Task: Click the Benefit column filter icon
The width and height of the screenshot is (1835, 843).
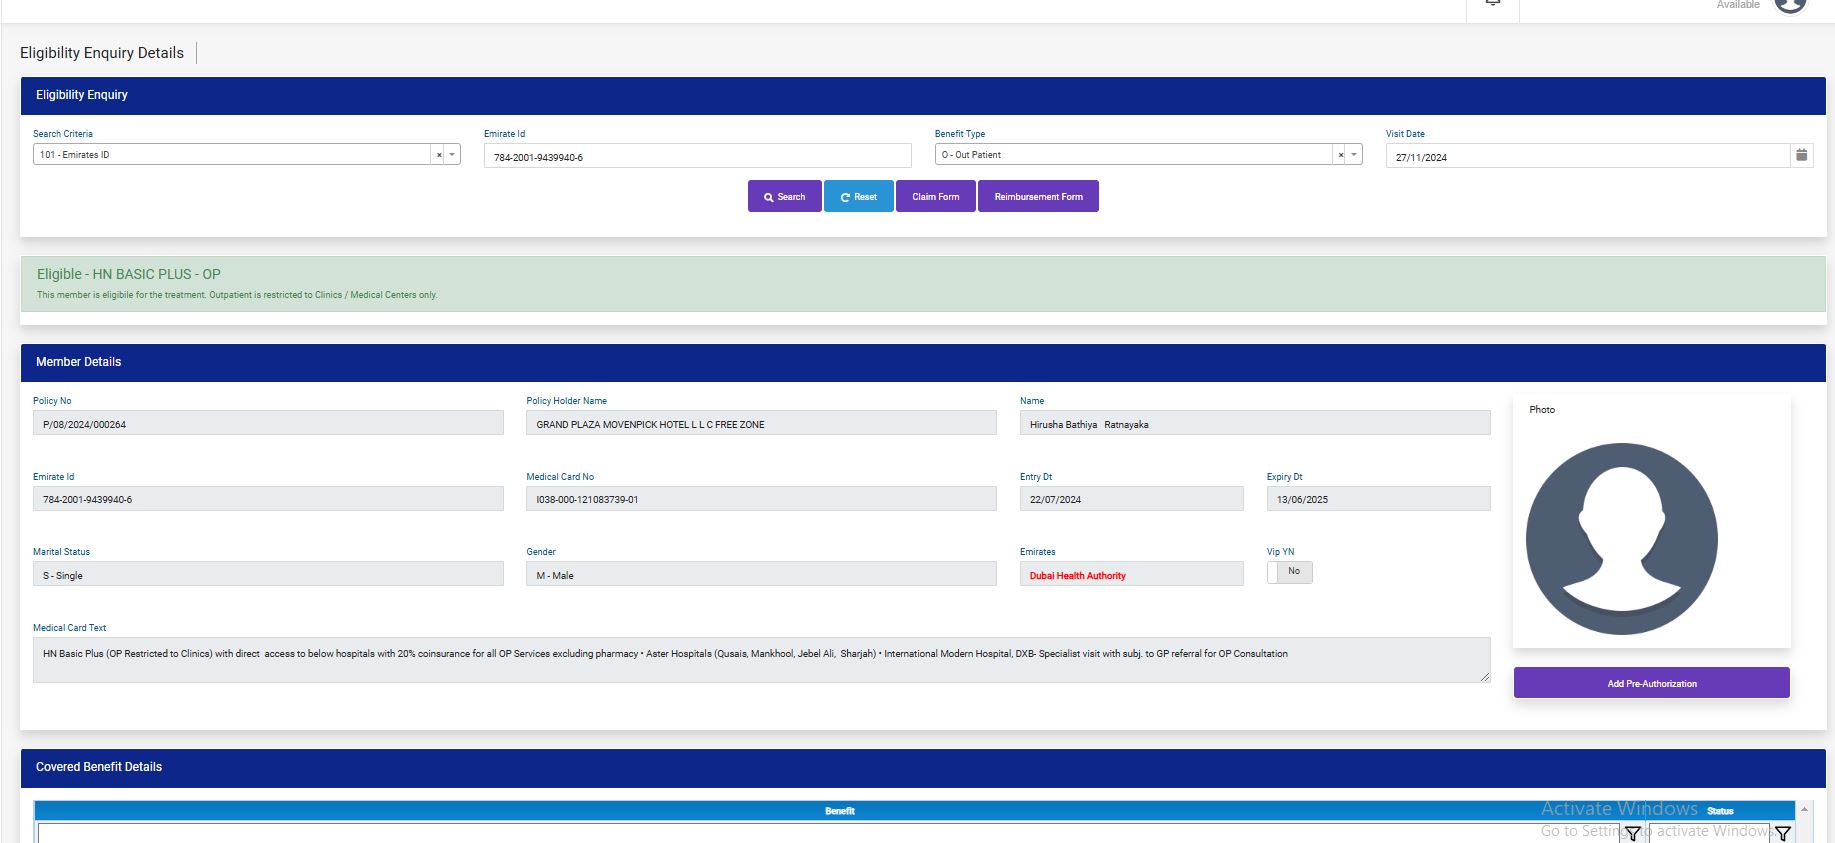Action: tap(1633, 833)
